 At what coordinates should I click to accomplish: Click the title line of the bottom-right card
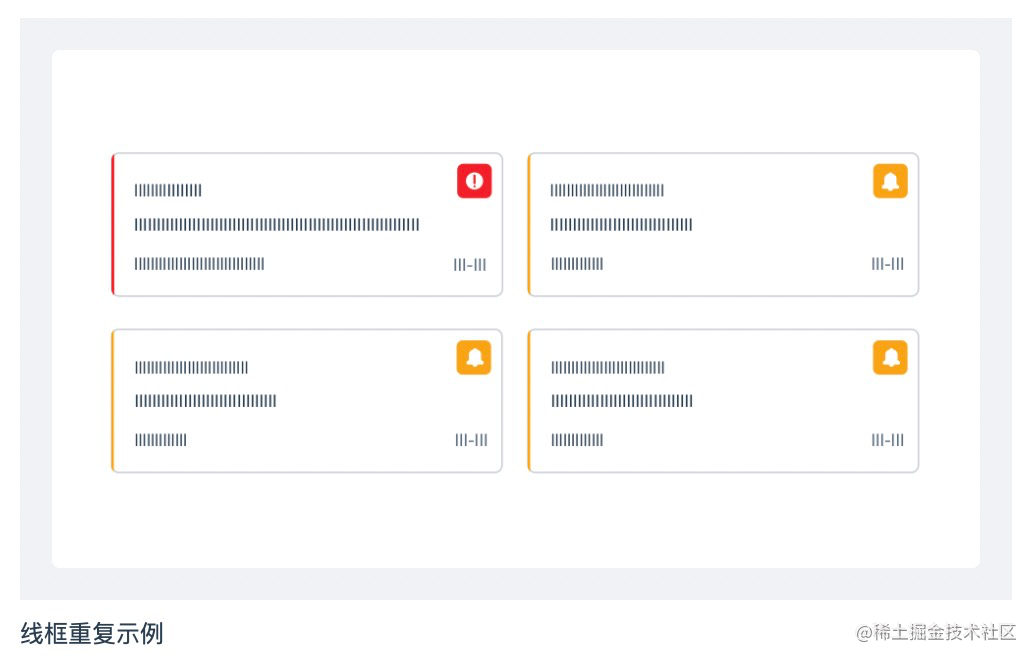click(607, 368)
